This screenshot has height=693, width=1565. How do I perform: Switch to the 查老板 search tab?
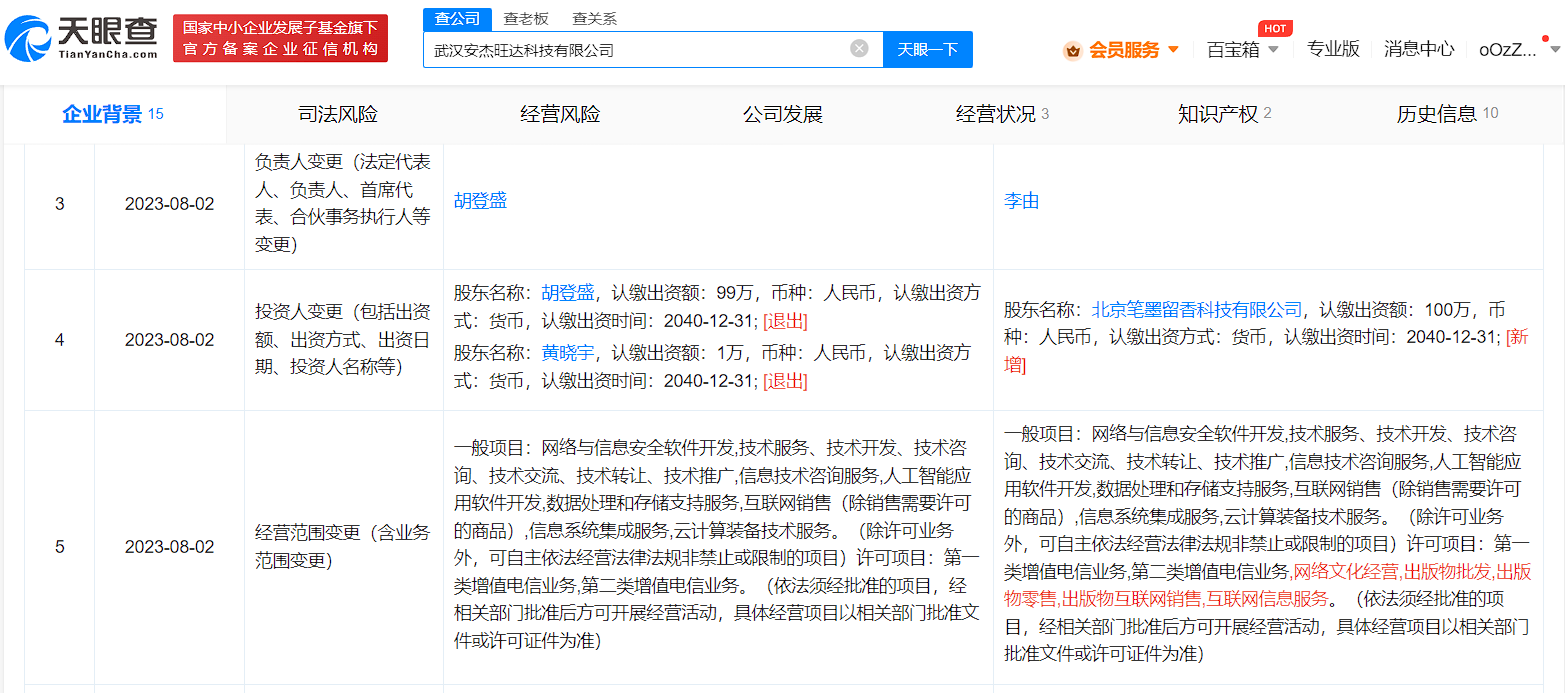pos(526,18)
